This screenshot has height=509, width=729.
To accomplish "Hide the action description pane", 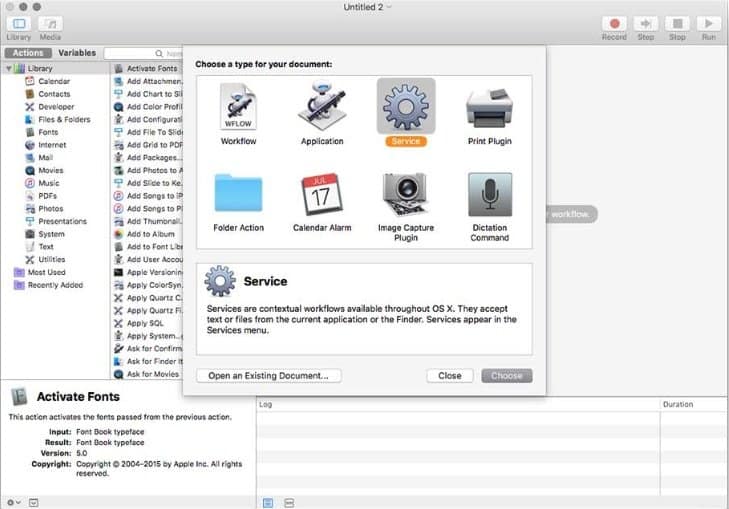I will pyautogui.click(x=33, y=502).
